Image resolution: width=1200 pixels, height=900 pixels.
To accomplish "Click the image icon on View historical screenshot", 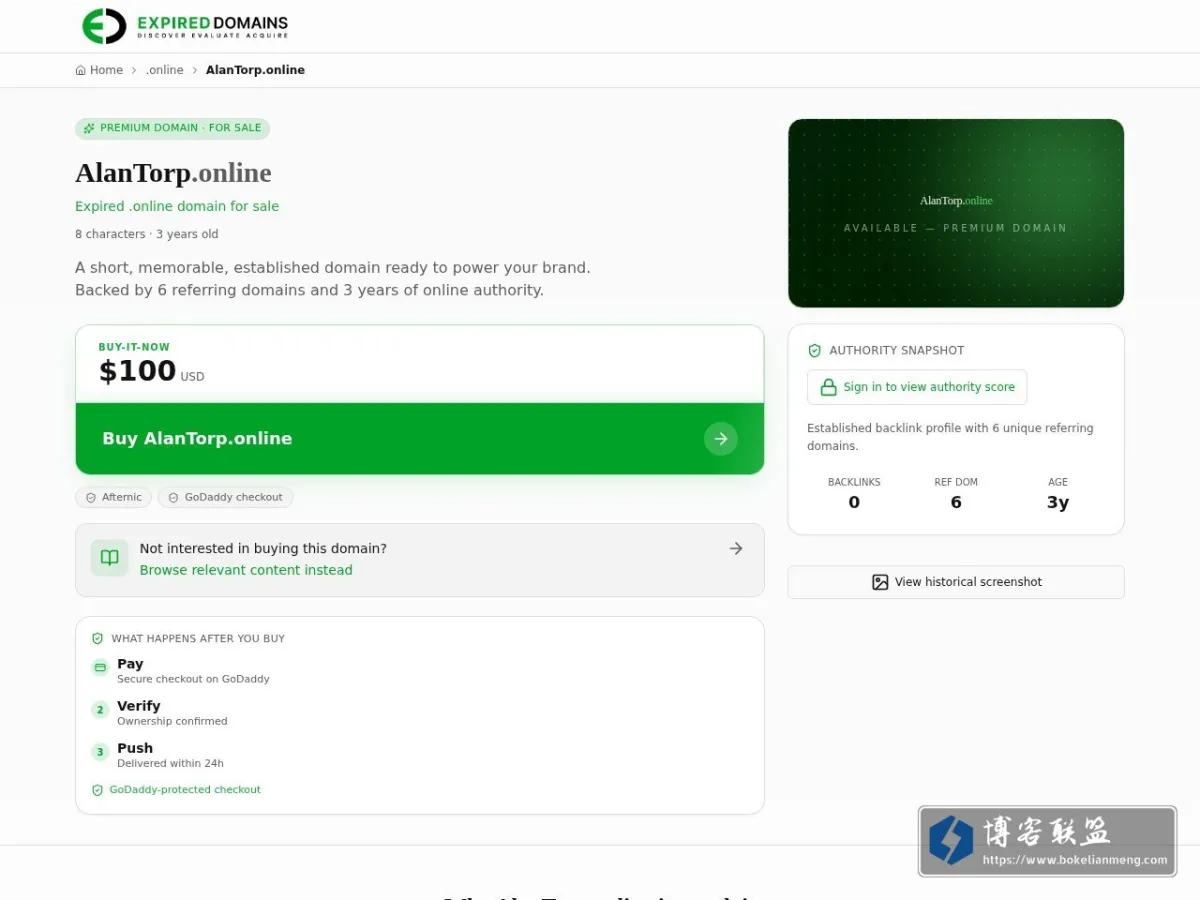I will pos(880,582).
